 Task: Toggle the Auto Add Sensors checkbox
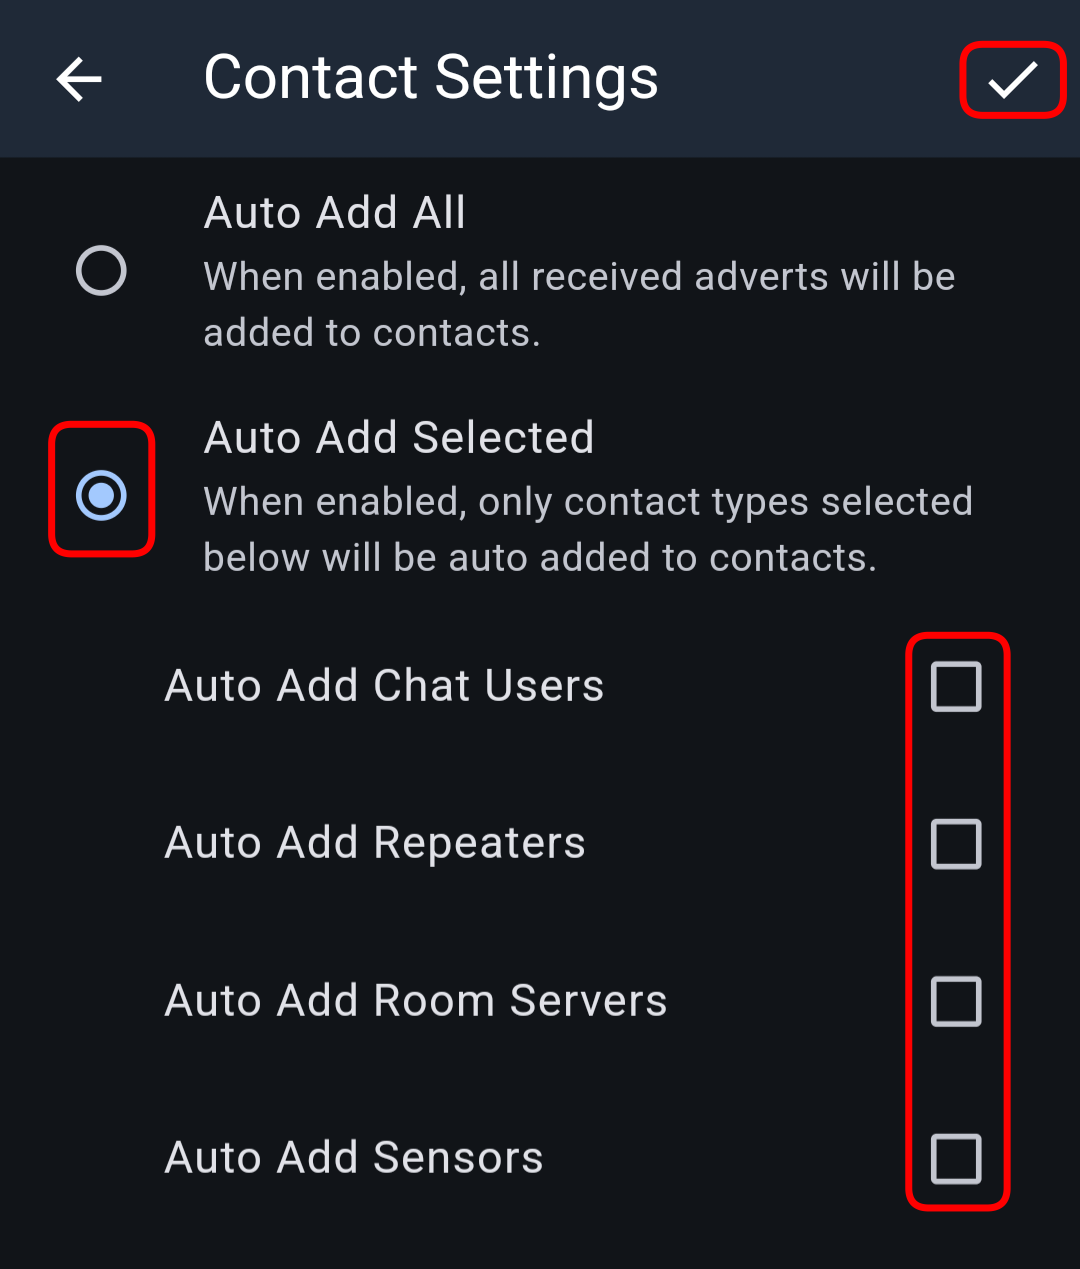(x=956, y=1158)
